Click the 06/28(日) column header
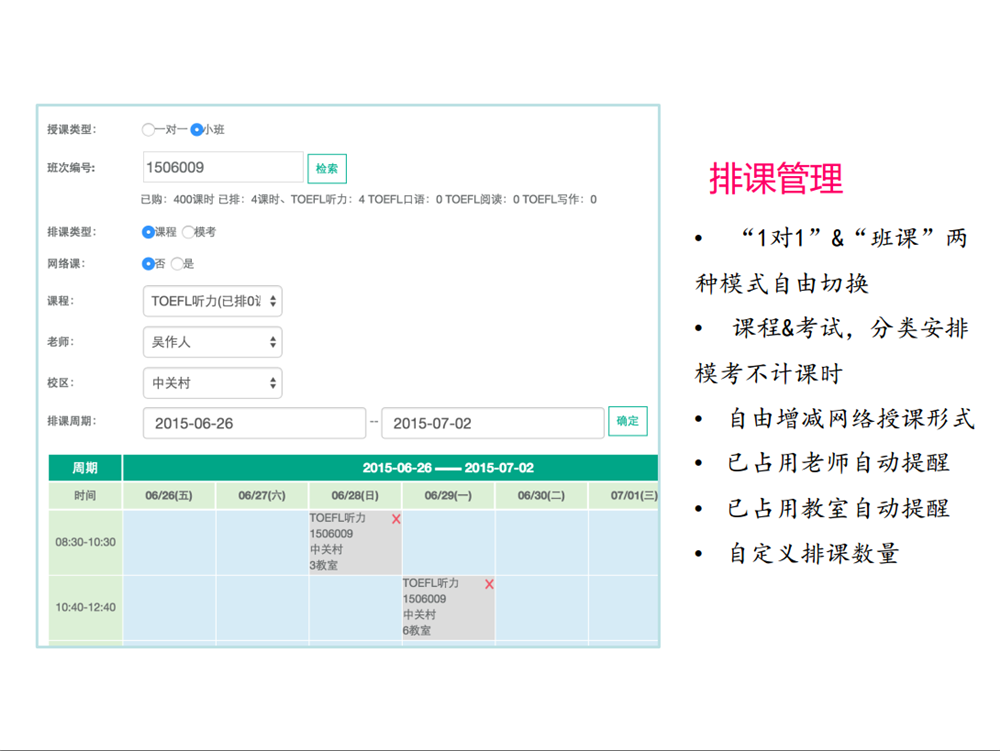 [x=352, y=495]
